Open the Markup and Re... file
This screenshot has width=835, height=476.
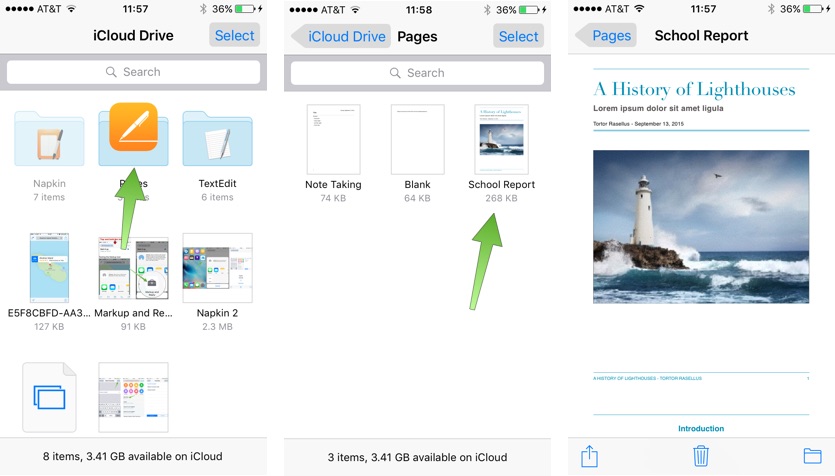click(133, 267)
